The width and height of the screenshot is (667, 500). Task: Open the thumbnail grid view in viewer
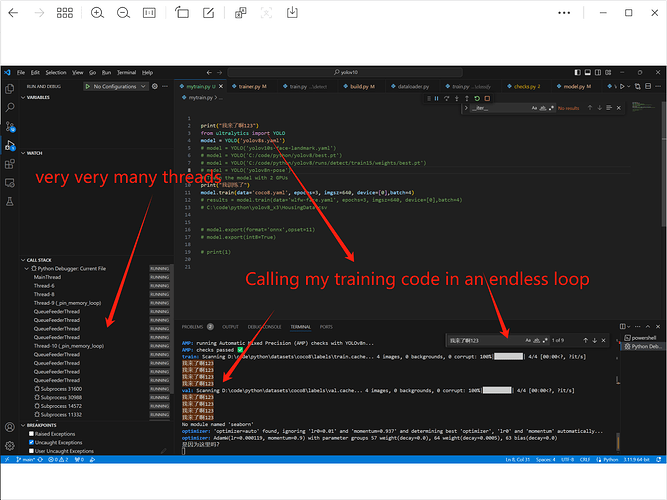pos(65,13)
